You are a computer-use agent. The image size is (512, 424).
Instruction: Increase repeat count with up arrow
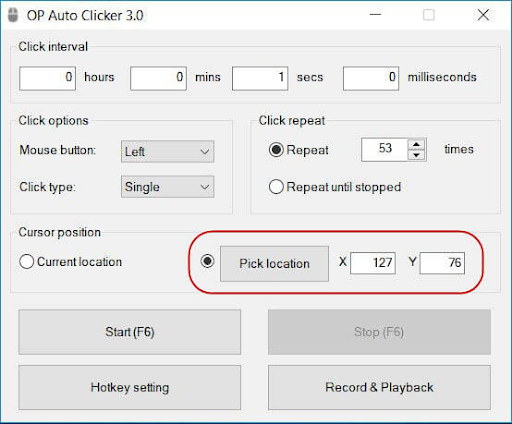(416, 145)
